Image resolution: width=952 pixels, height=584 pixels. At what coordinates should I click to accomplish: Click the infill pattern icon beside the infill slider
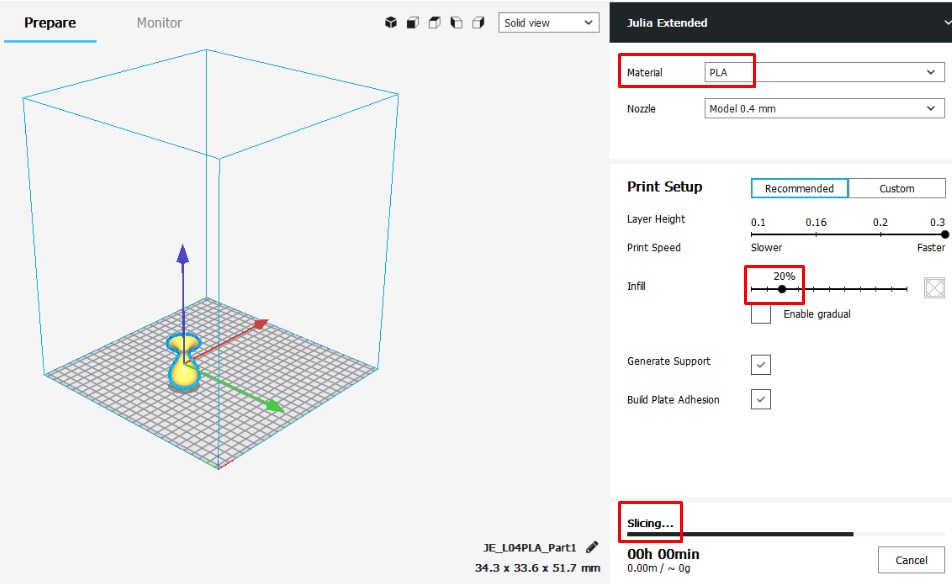point(934,288)
